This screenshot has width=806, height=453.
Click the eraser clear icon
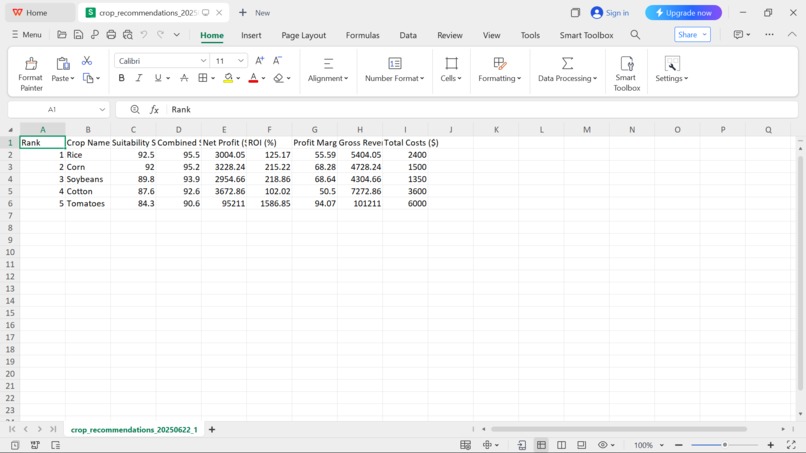coord(279,78)
